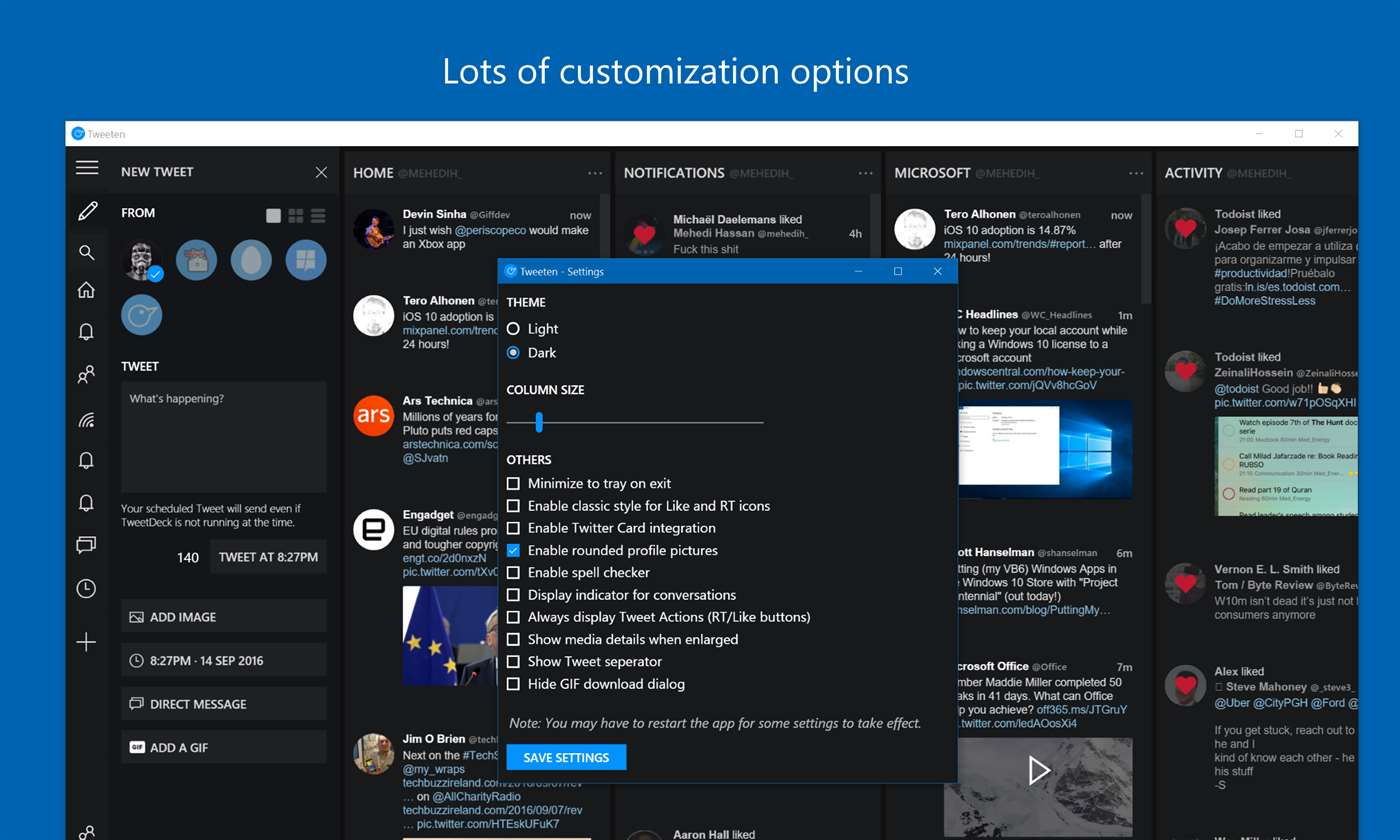The width and height of the screenshot is (1400, 840).
Task: Click the Activity feed icon in the sidebar
Action: pos(87,419)
